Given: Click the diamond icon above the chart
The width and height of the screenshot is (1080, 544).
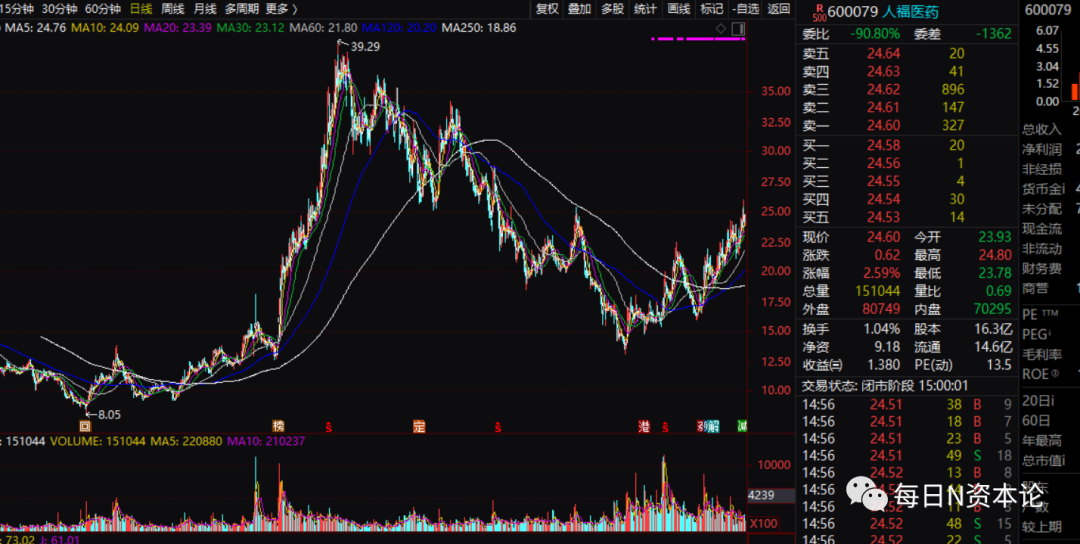Looking at the screenshot, I should [x=720, y=28].
